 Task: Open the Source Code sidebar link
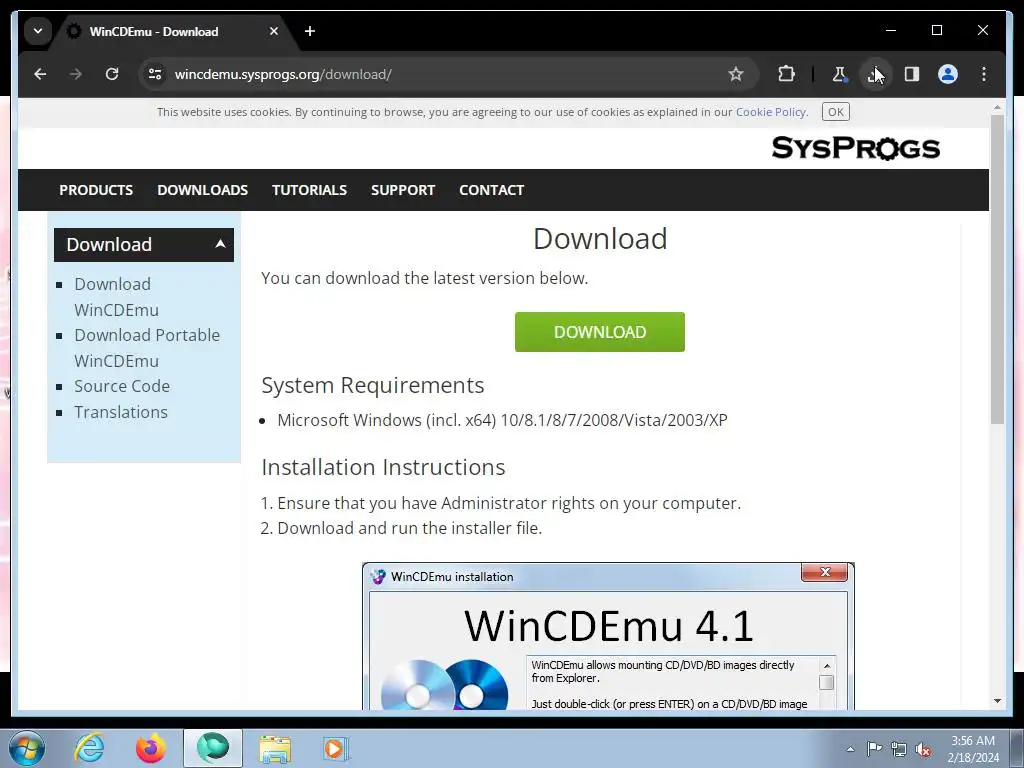pos(122,386)
